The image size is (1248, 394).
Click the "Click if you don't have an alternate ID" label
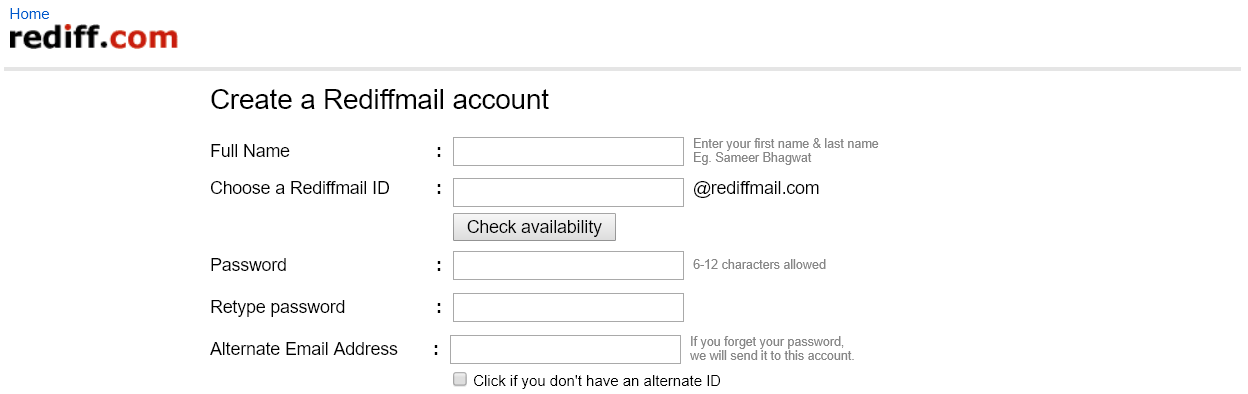(597, 381)
